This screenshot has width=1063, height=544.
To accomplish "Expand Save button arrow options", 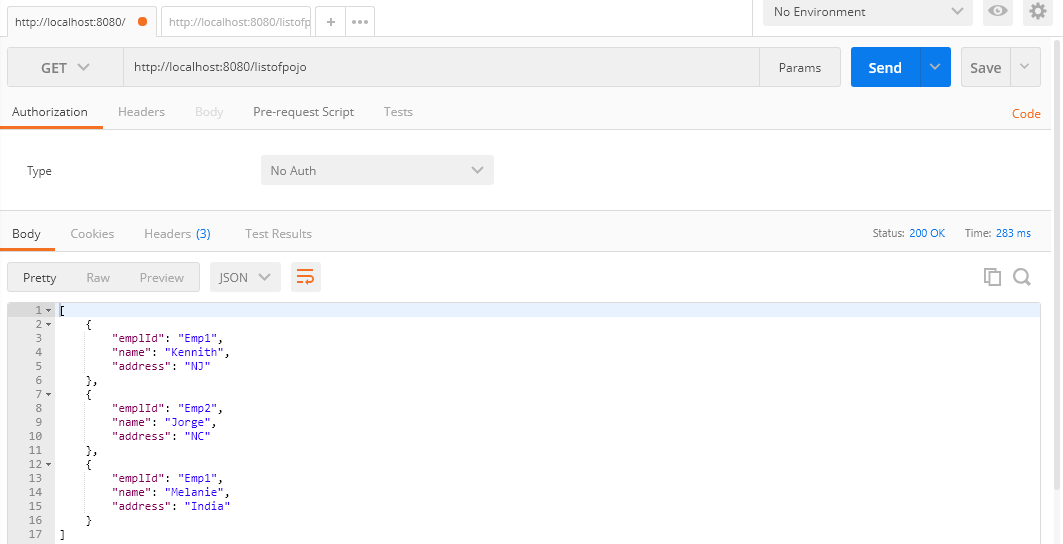I will [x=1025, y=67].
